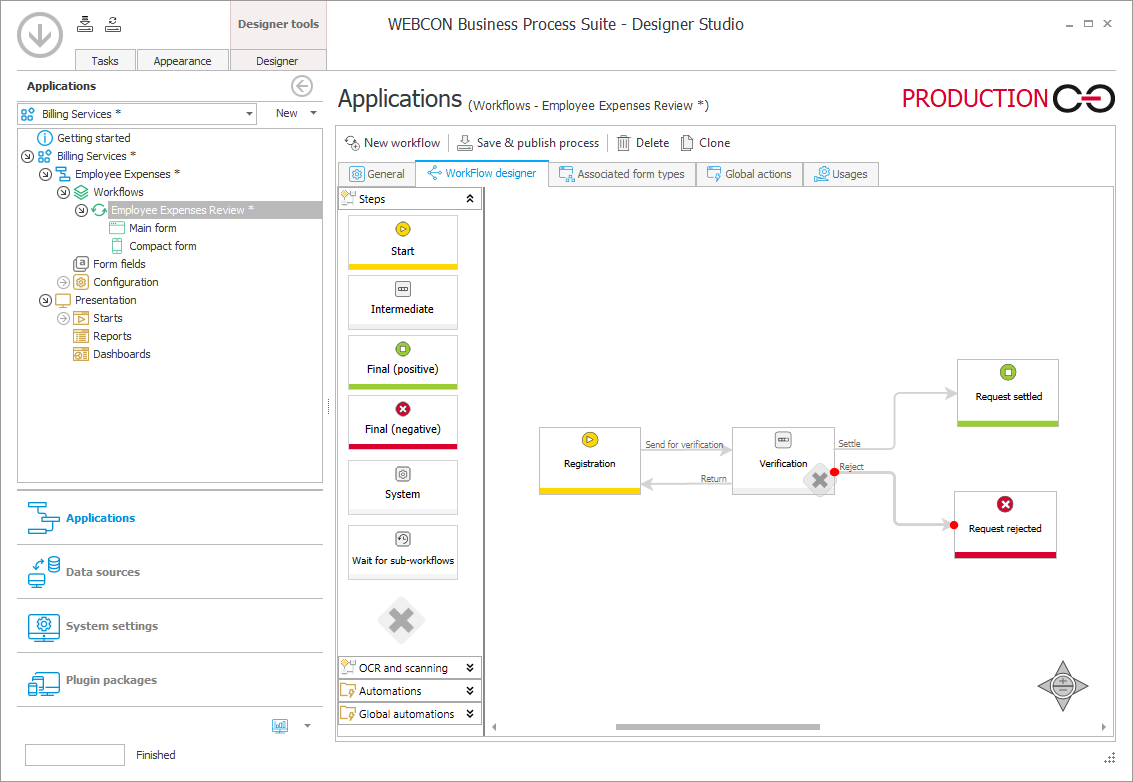Open the Plugin packages section
This screenshot has width=1133, height=782.
[x=170, y=680]
